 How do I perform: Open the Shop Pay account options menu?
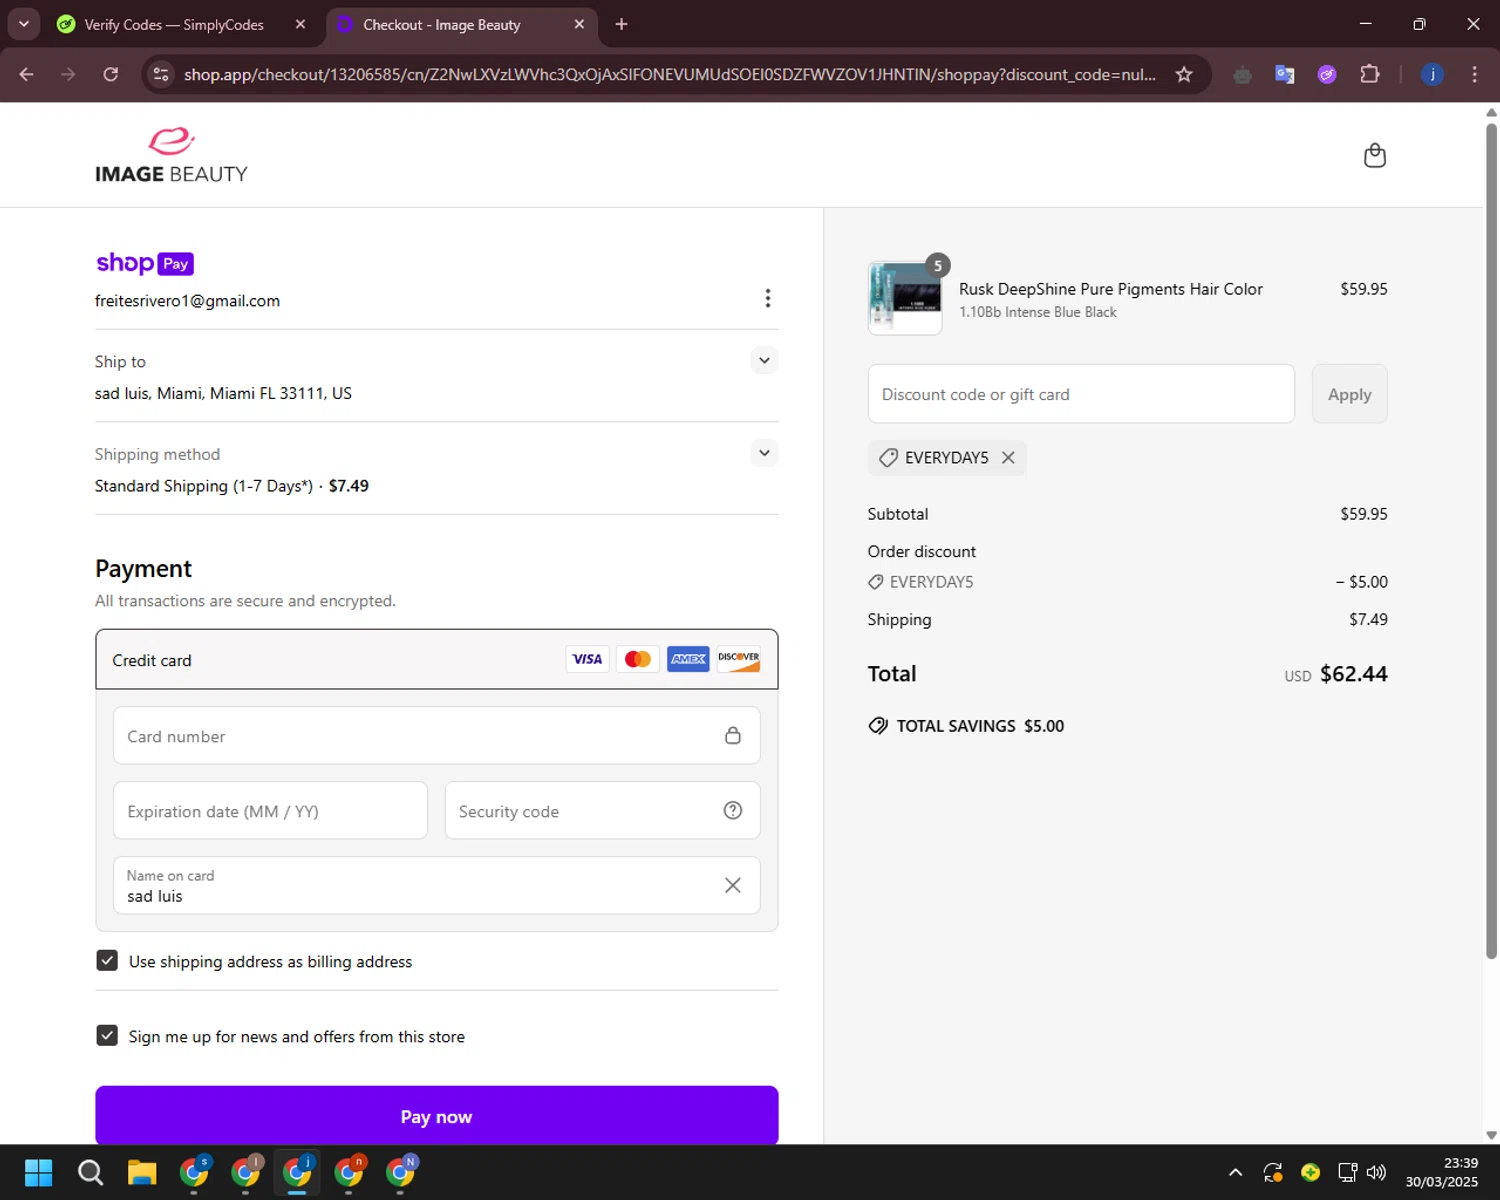767,298
